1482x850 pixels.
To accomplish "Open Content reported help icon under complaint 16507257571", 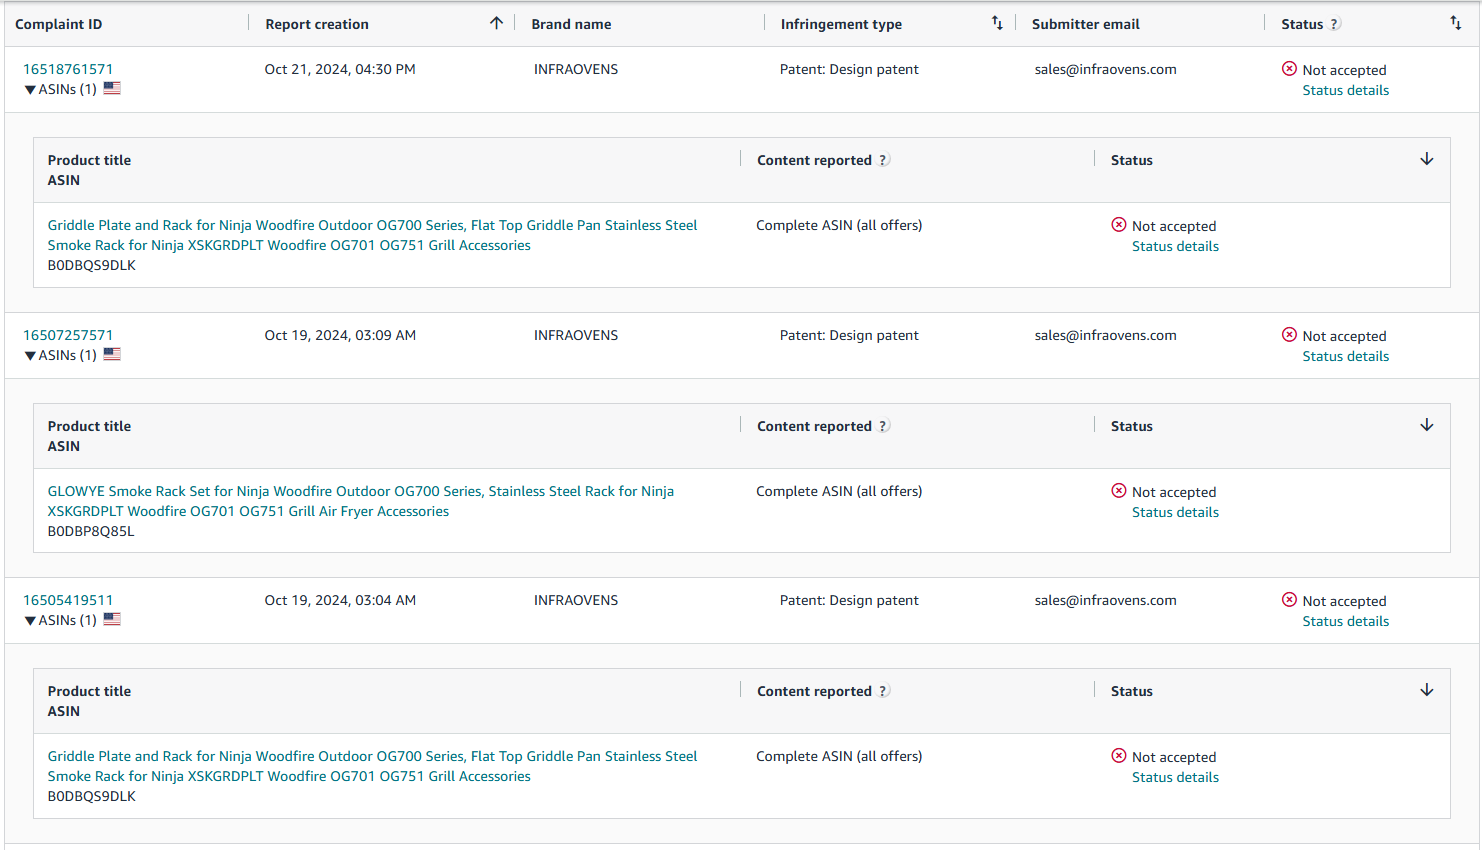I will (884, 426).
